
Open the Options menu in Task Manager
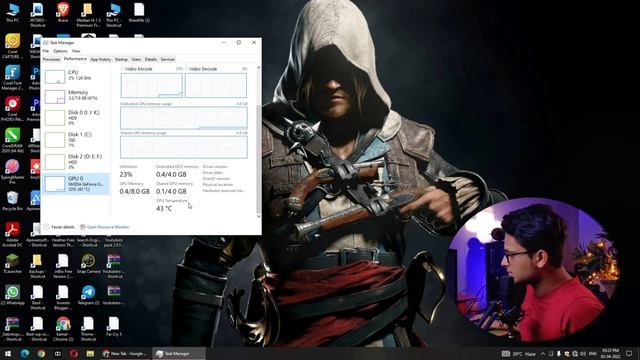pyautogui.click(x=60, y=51)
